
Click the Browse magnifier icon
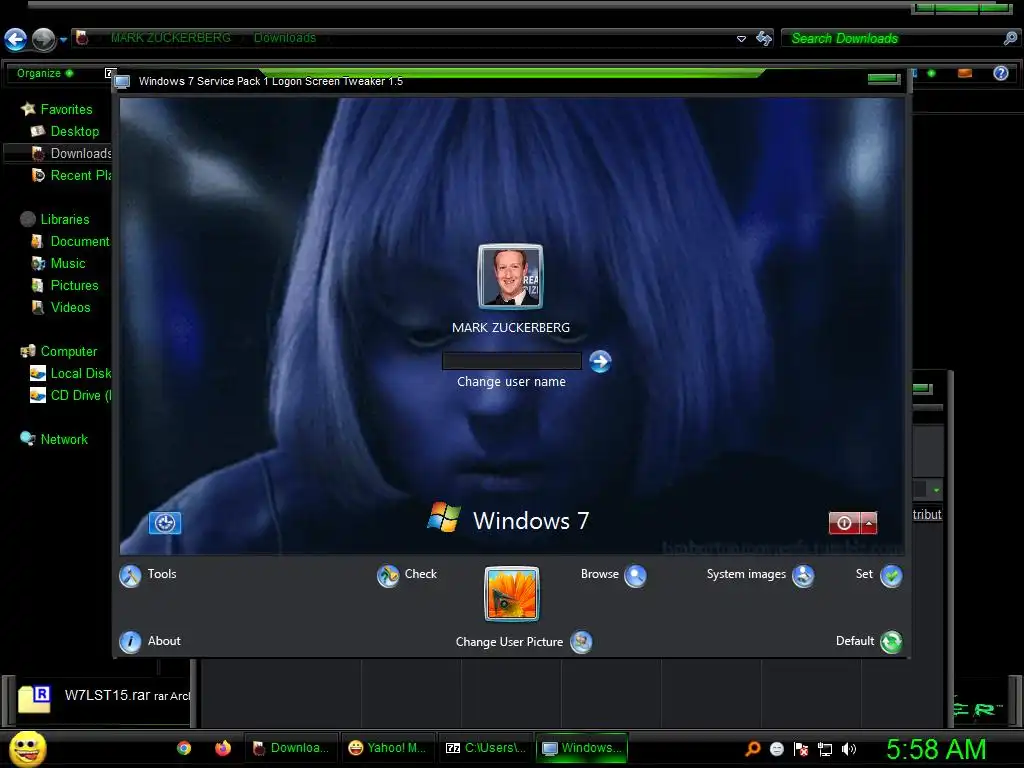click(635, 575)
